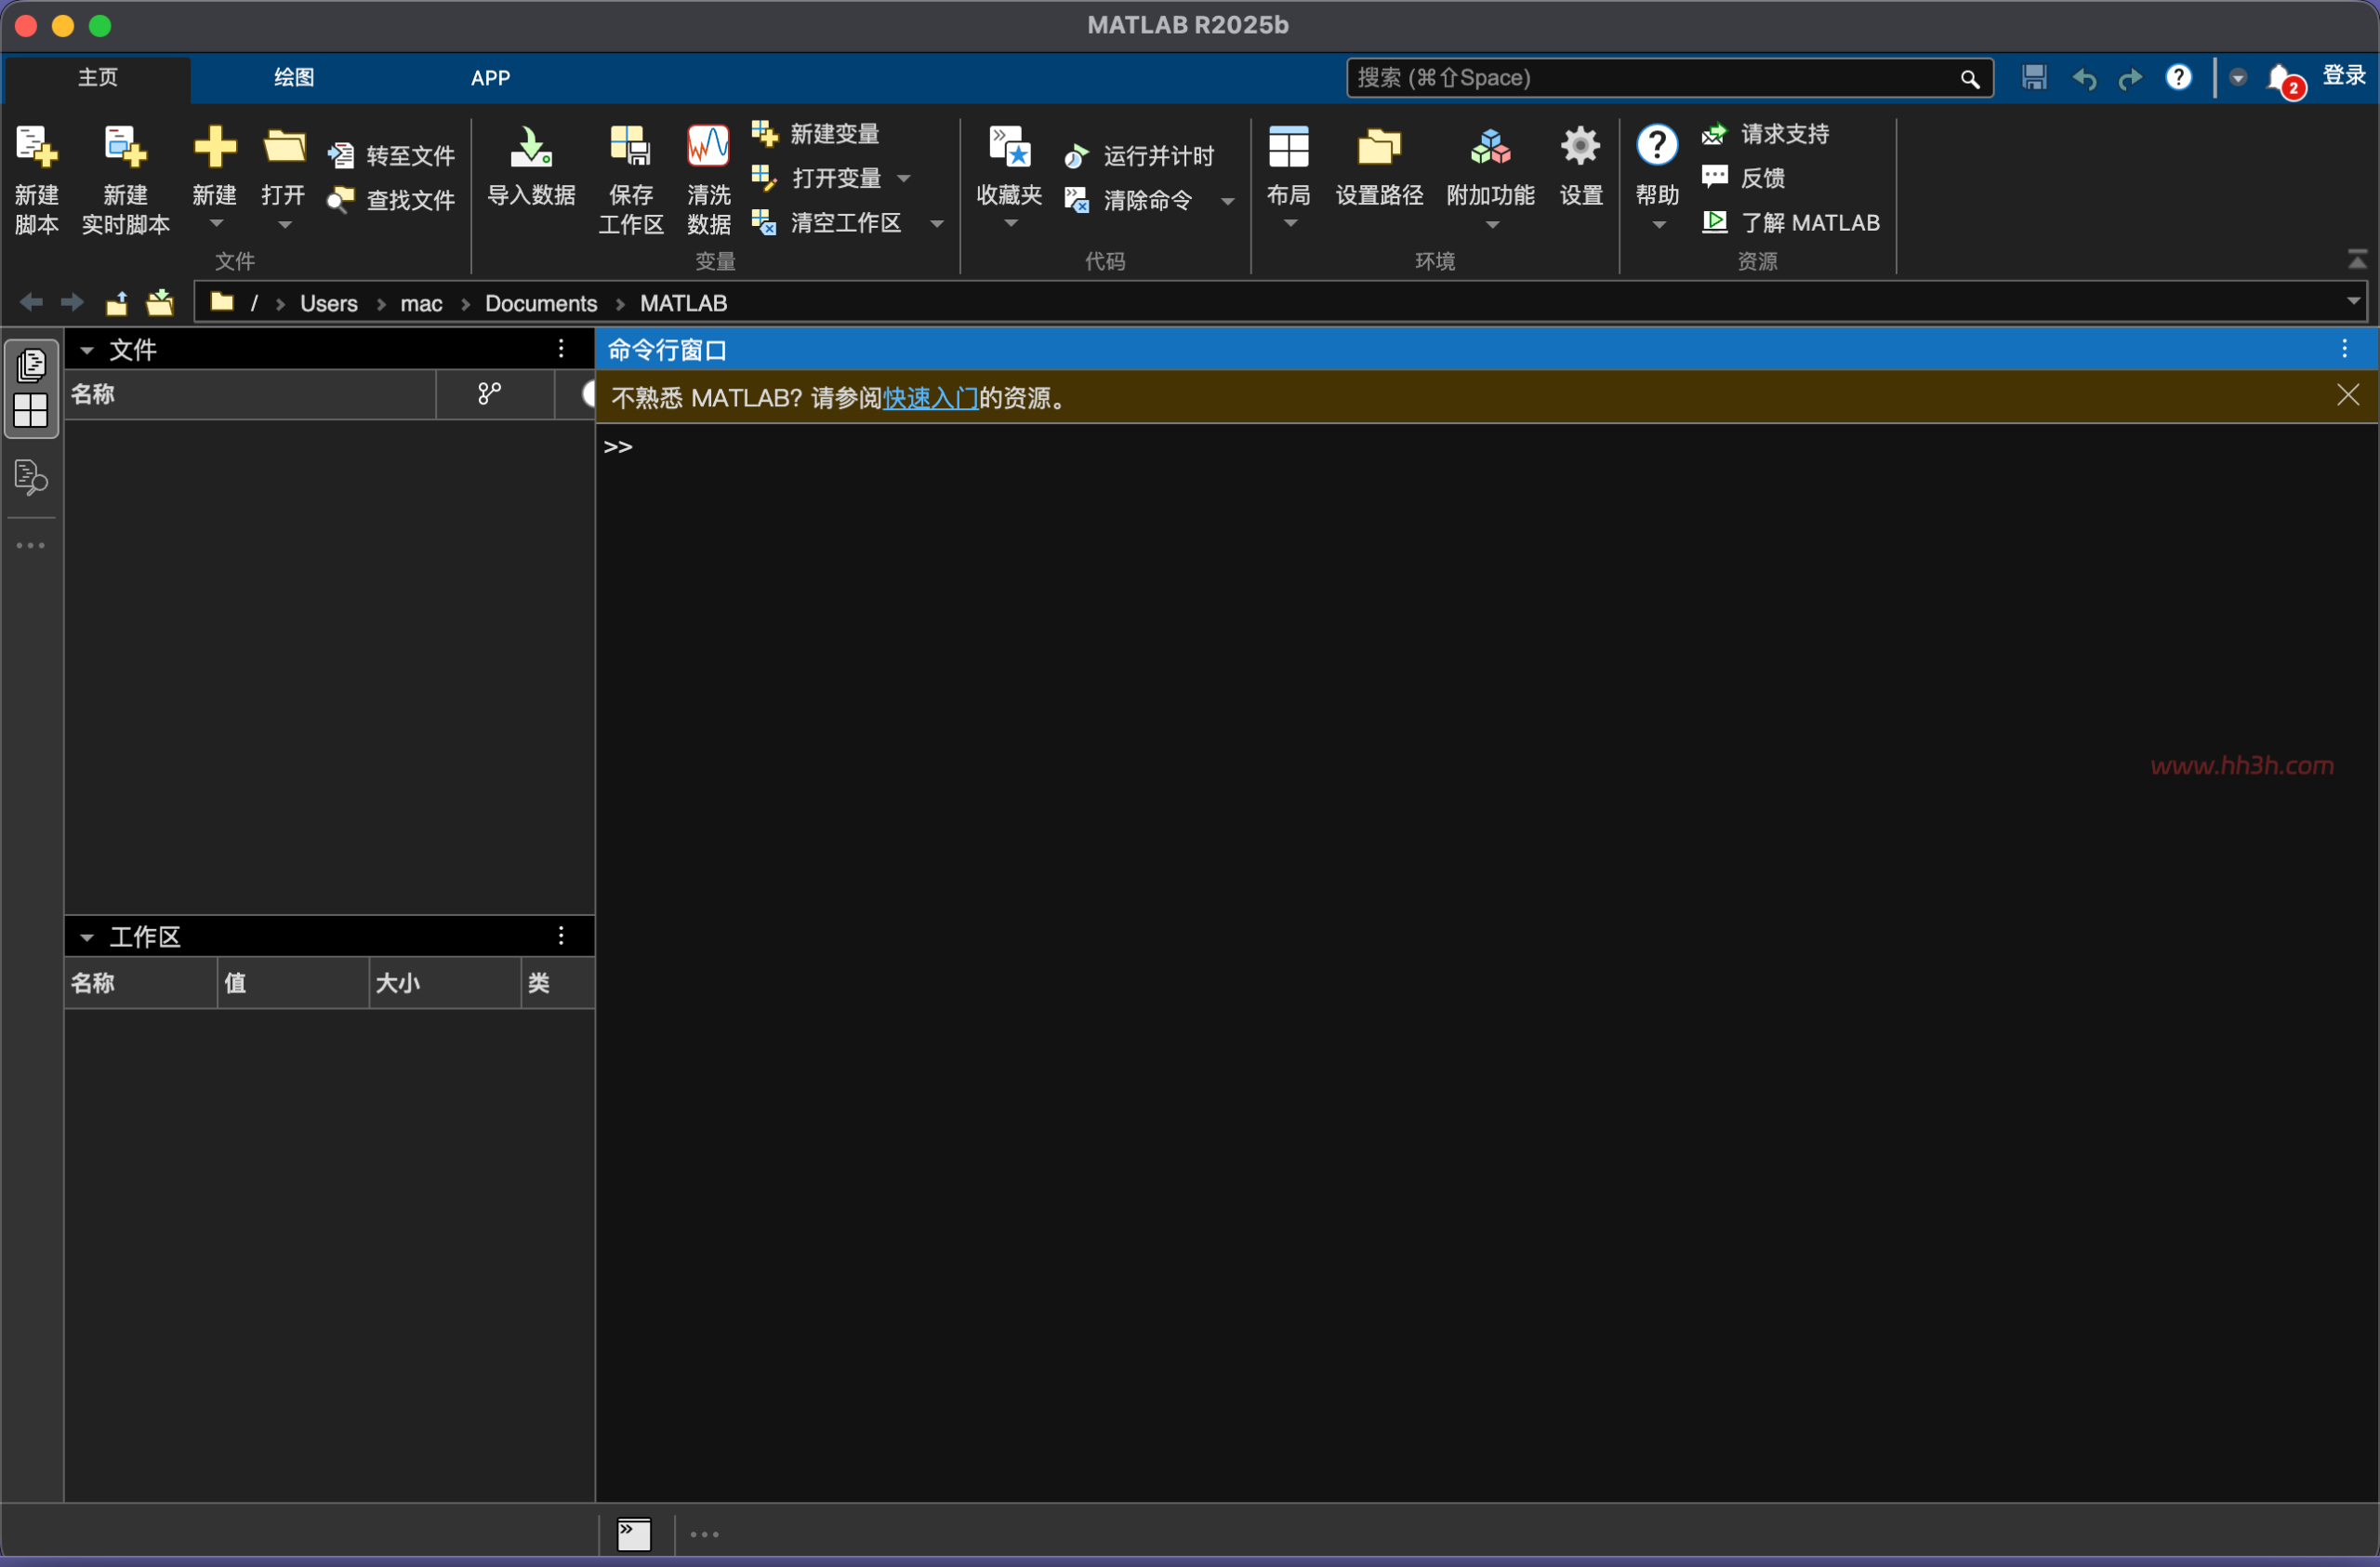Image resolution: width=2380 pixels, height=1567 pixels.
Task: Click the save disk icon in quick access bar
Action: pos(2034,78)
